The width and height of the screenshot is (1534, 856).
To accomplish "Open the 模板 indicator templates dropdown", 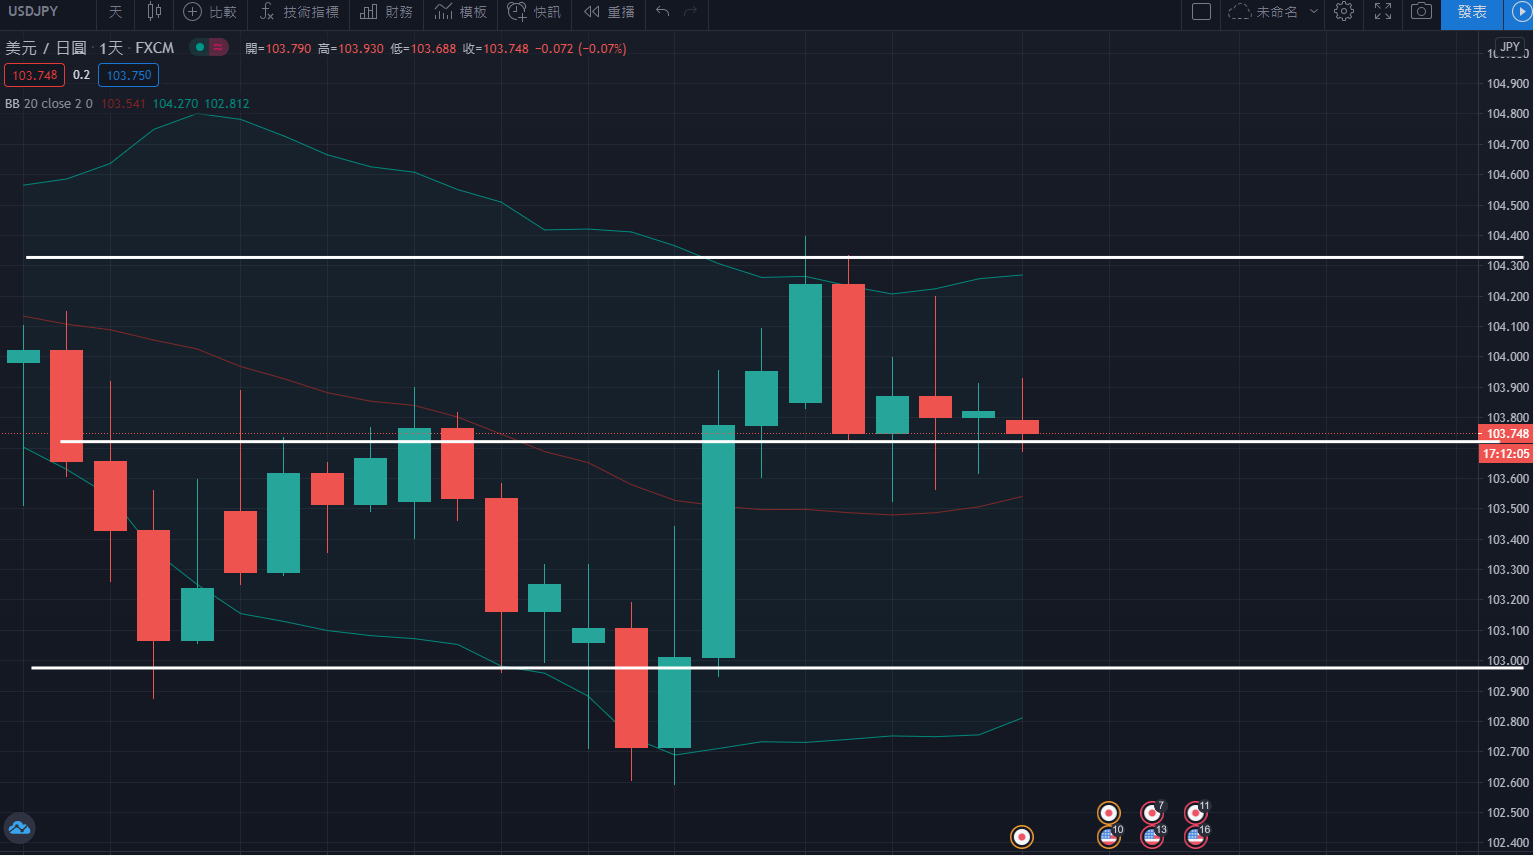I will [x=461, y=12].
